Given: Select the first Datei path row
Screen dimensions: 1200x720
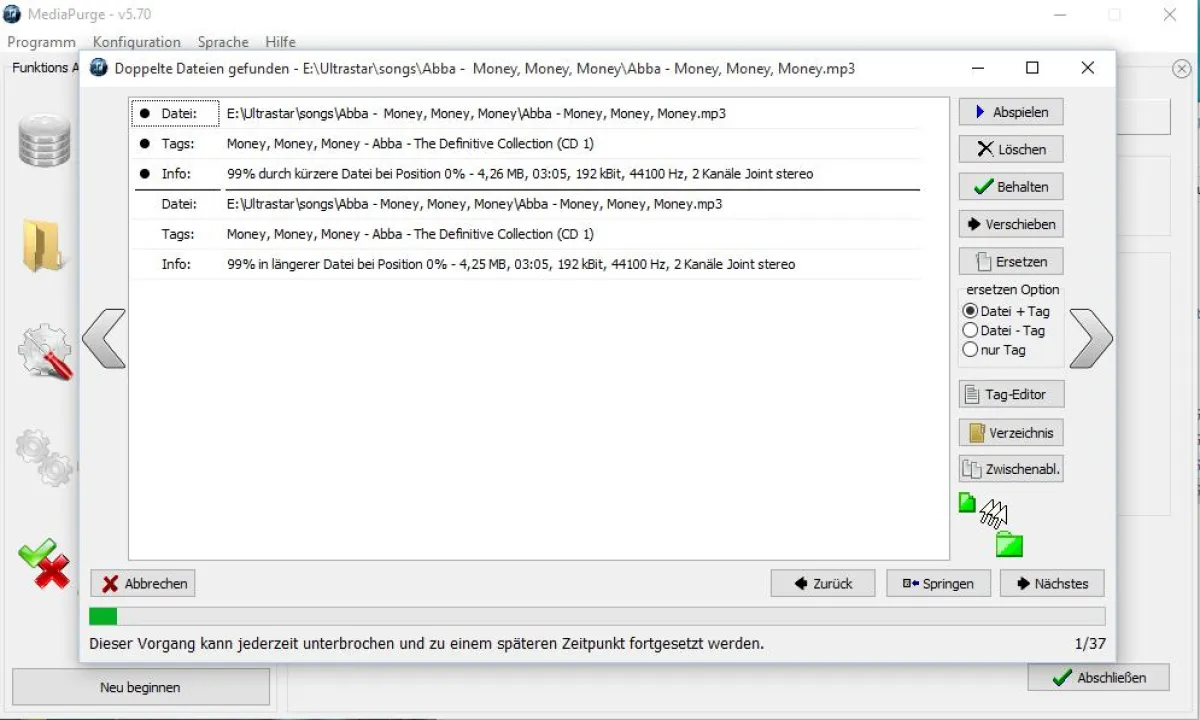Looking at the screenshot, I should point(475,114).
